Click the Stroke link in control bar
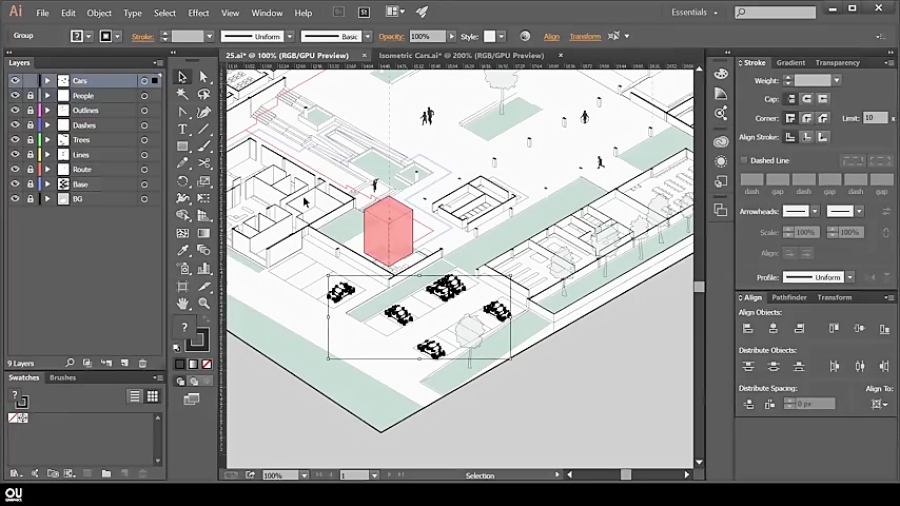This screenshot has width=900, height=506. pyautogui.click(x=142, y=36)
